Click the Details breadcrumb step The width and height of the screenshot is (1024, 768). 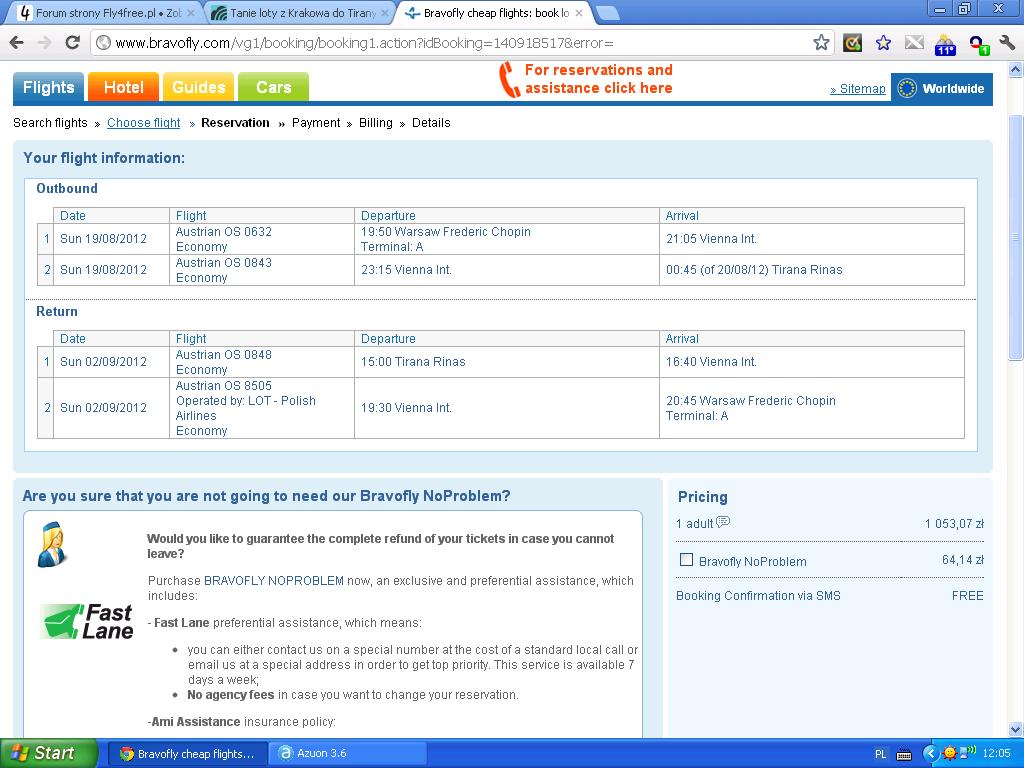[431, 123]
